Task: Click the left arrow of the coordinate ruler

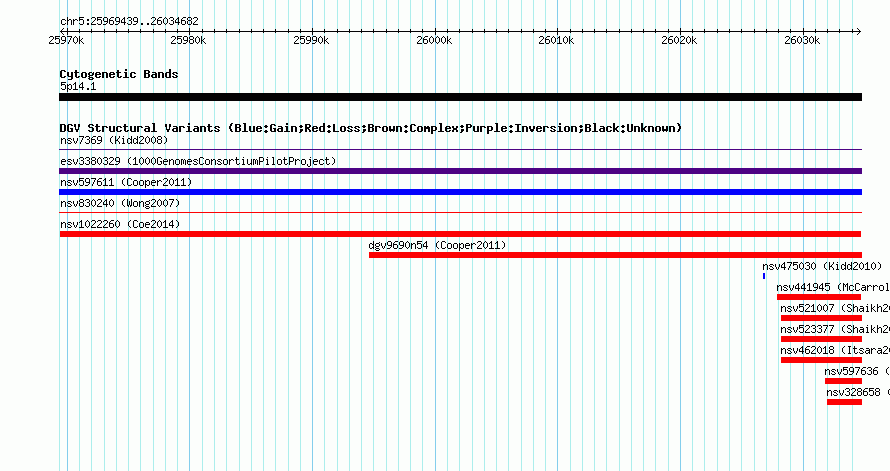Action: pos(62,31)
